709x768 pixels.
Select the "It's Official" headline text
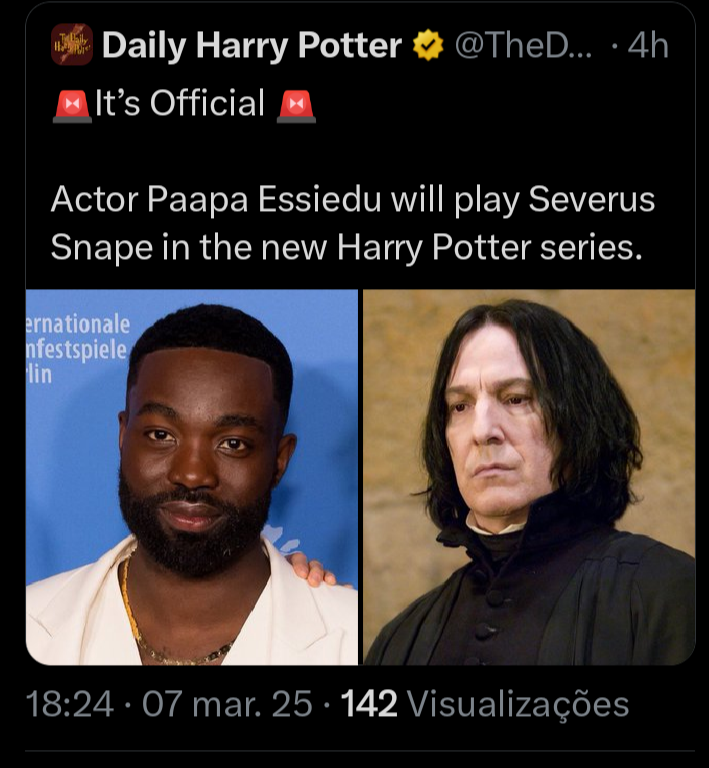182,104
